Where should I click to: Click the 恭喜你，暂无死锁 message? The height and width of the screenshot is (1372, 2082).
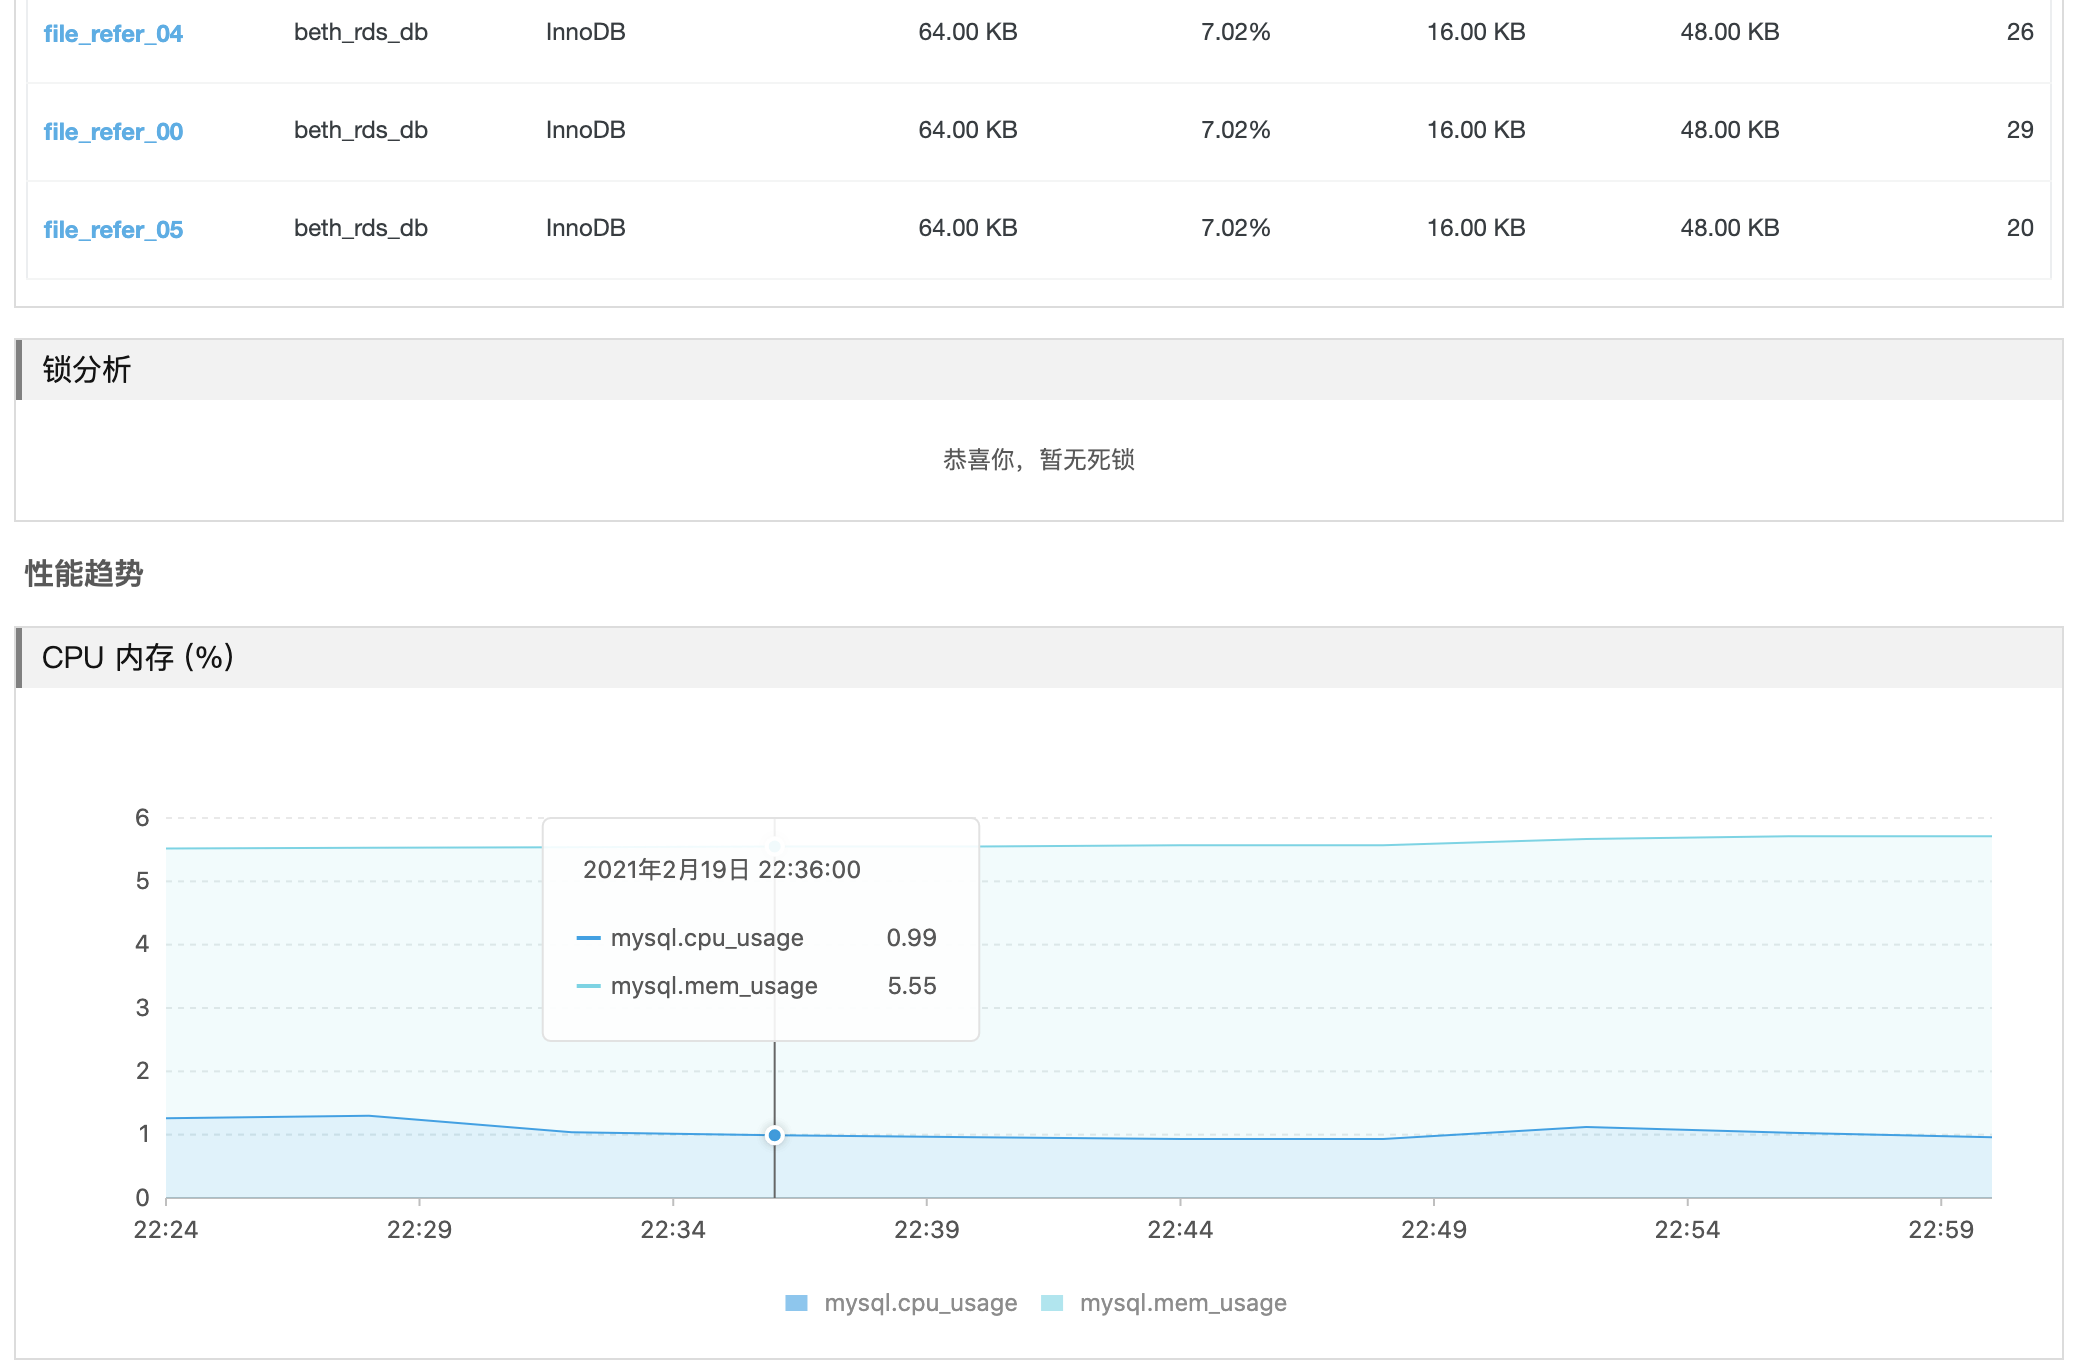point(1038,459)
